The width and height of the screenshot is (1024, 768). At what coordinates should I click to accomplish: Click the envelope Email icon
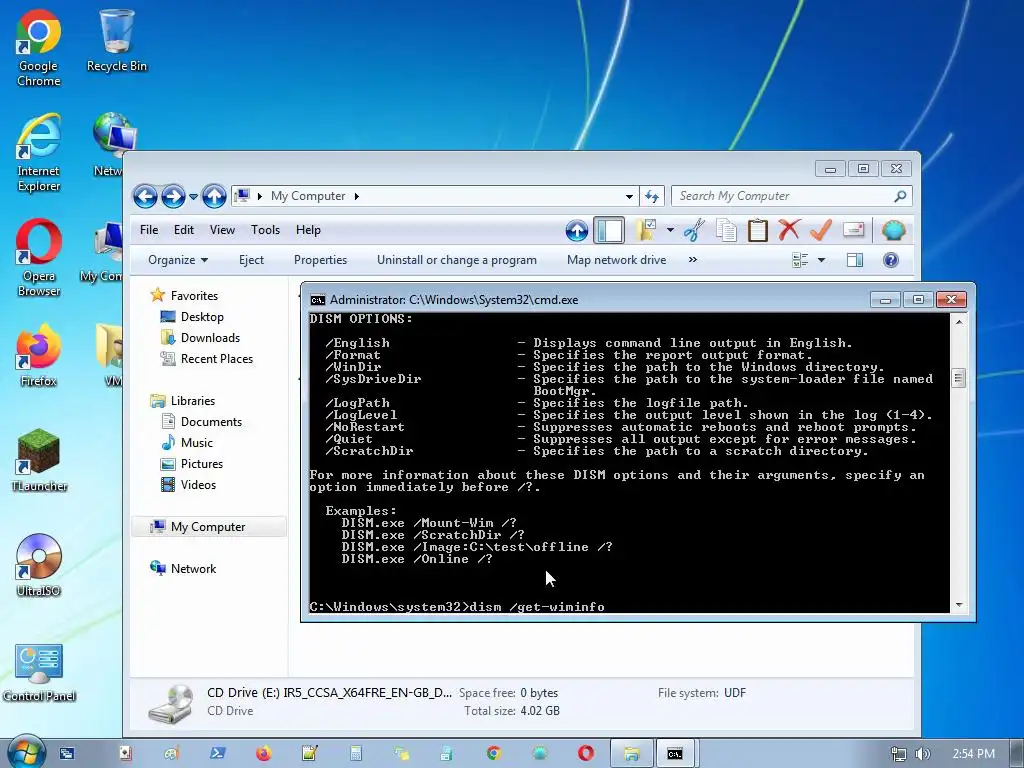pyautogui.click(x=854, y=230)
